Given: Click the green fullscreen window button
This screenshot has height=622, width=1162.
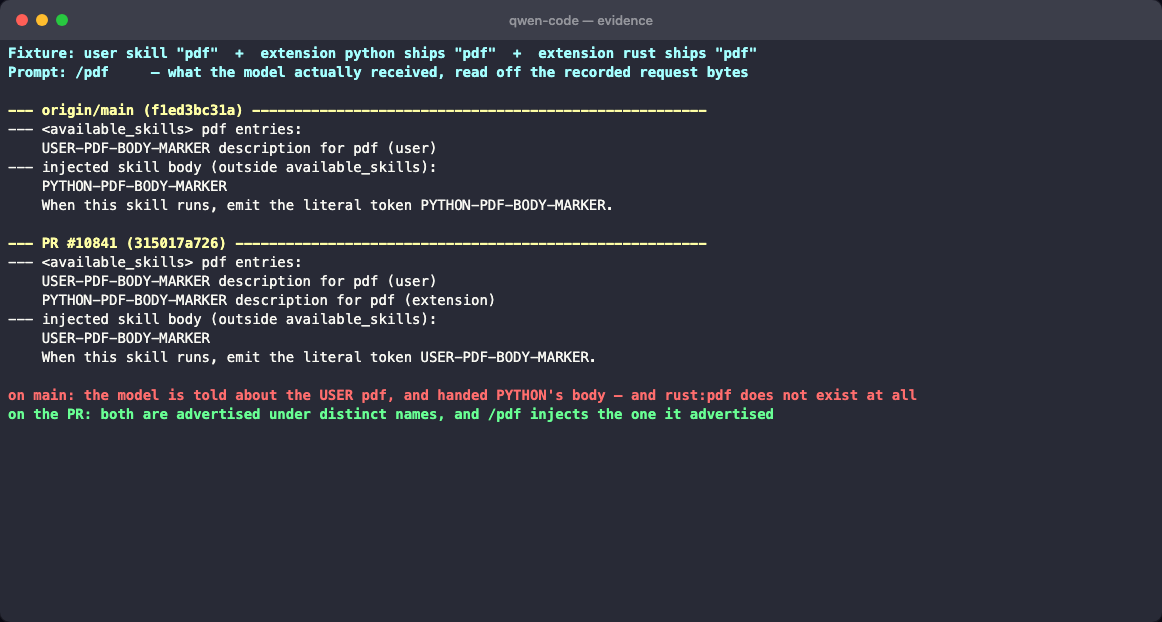Looking at the screenshot, I should (x=62, y=20).
